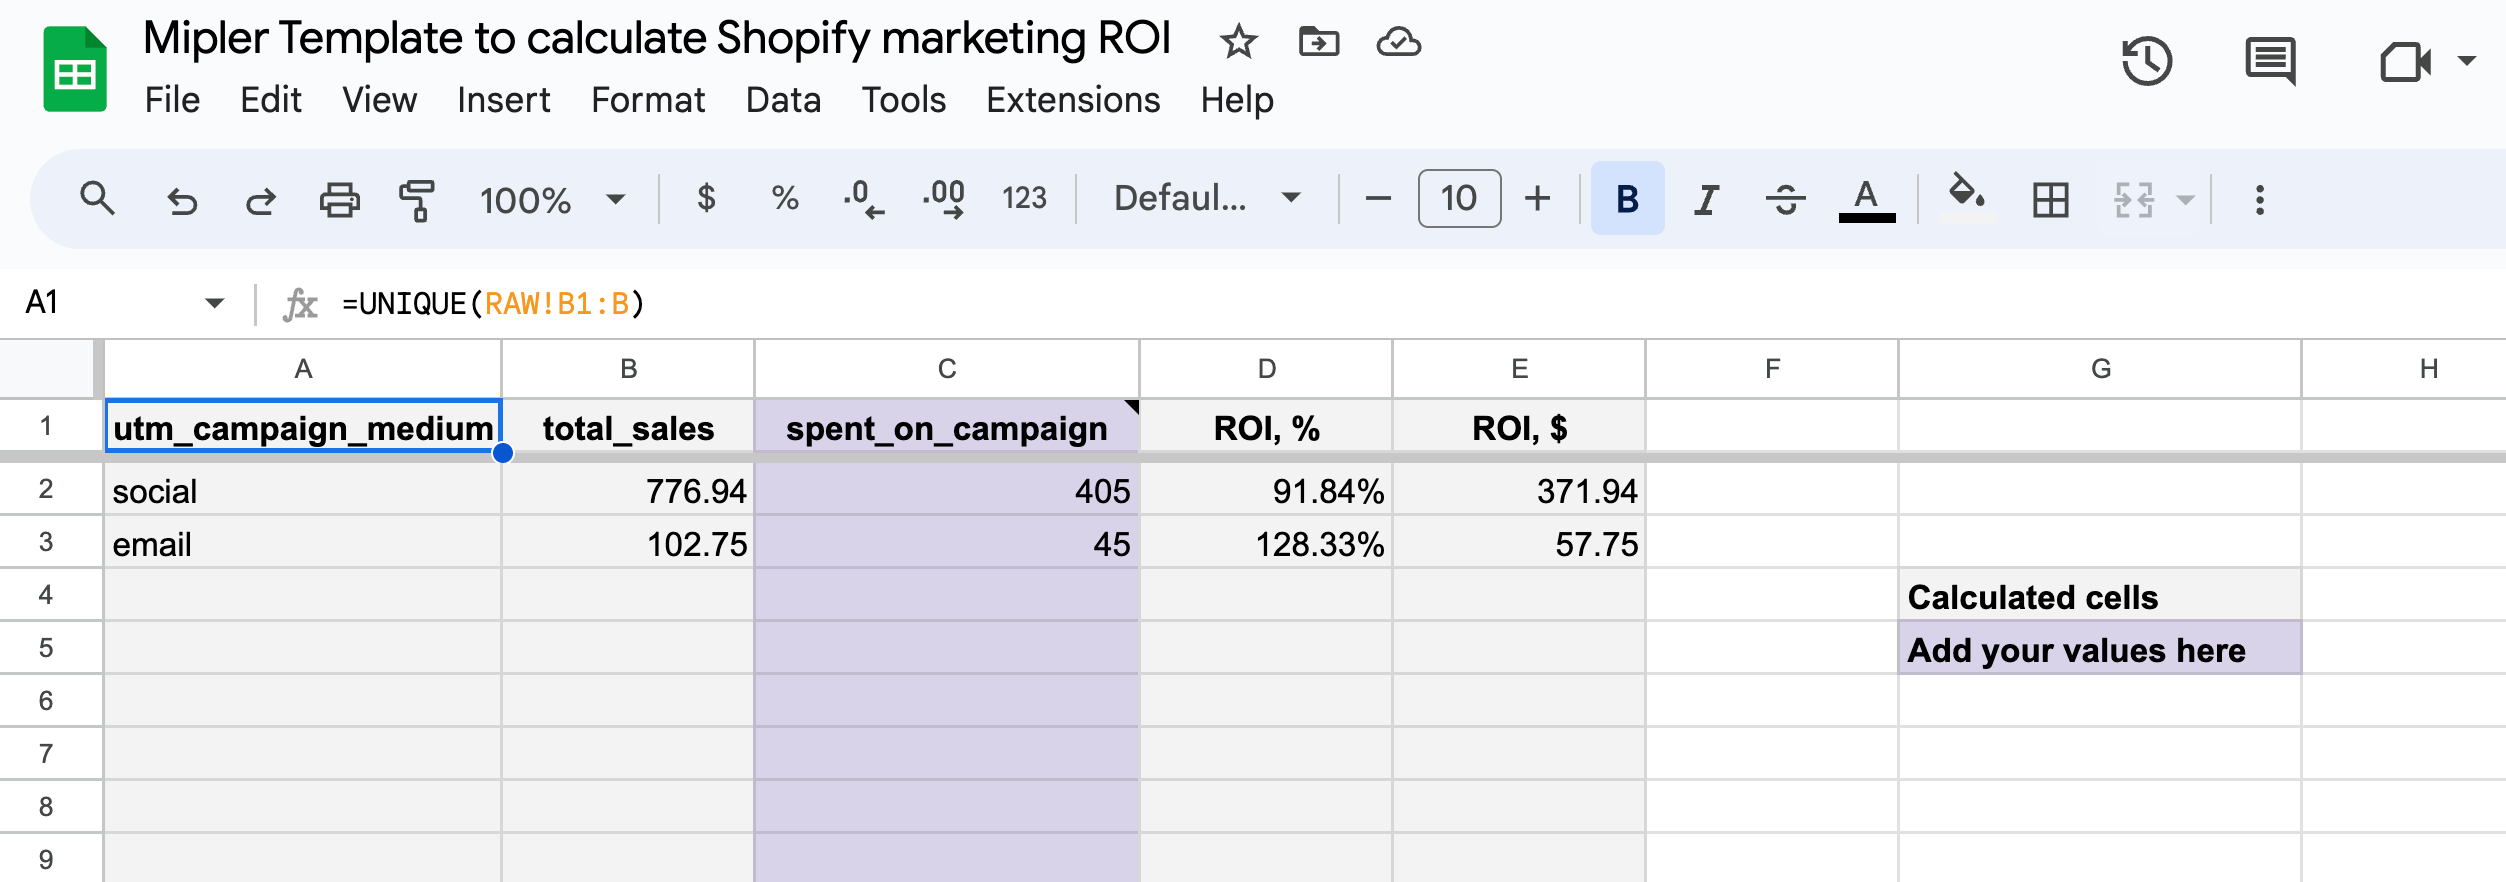
Task: Select the Add your values here cell
Action: 2100,649
